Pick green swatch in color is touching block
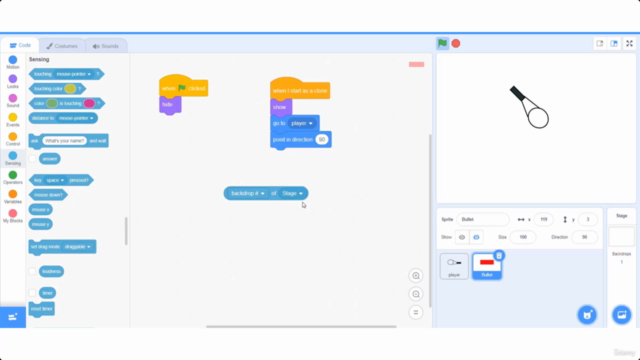The height and width of the screenshot is (360, 640). coord(52,103)
